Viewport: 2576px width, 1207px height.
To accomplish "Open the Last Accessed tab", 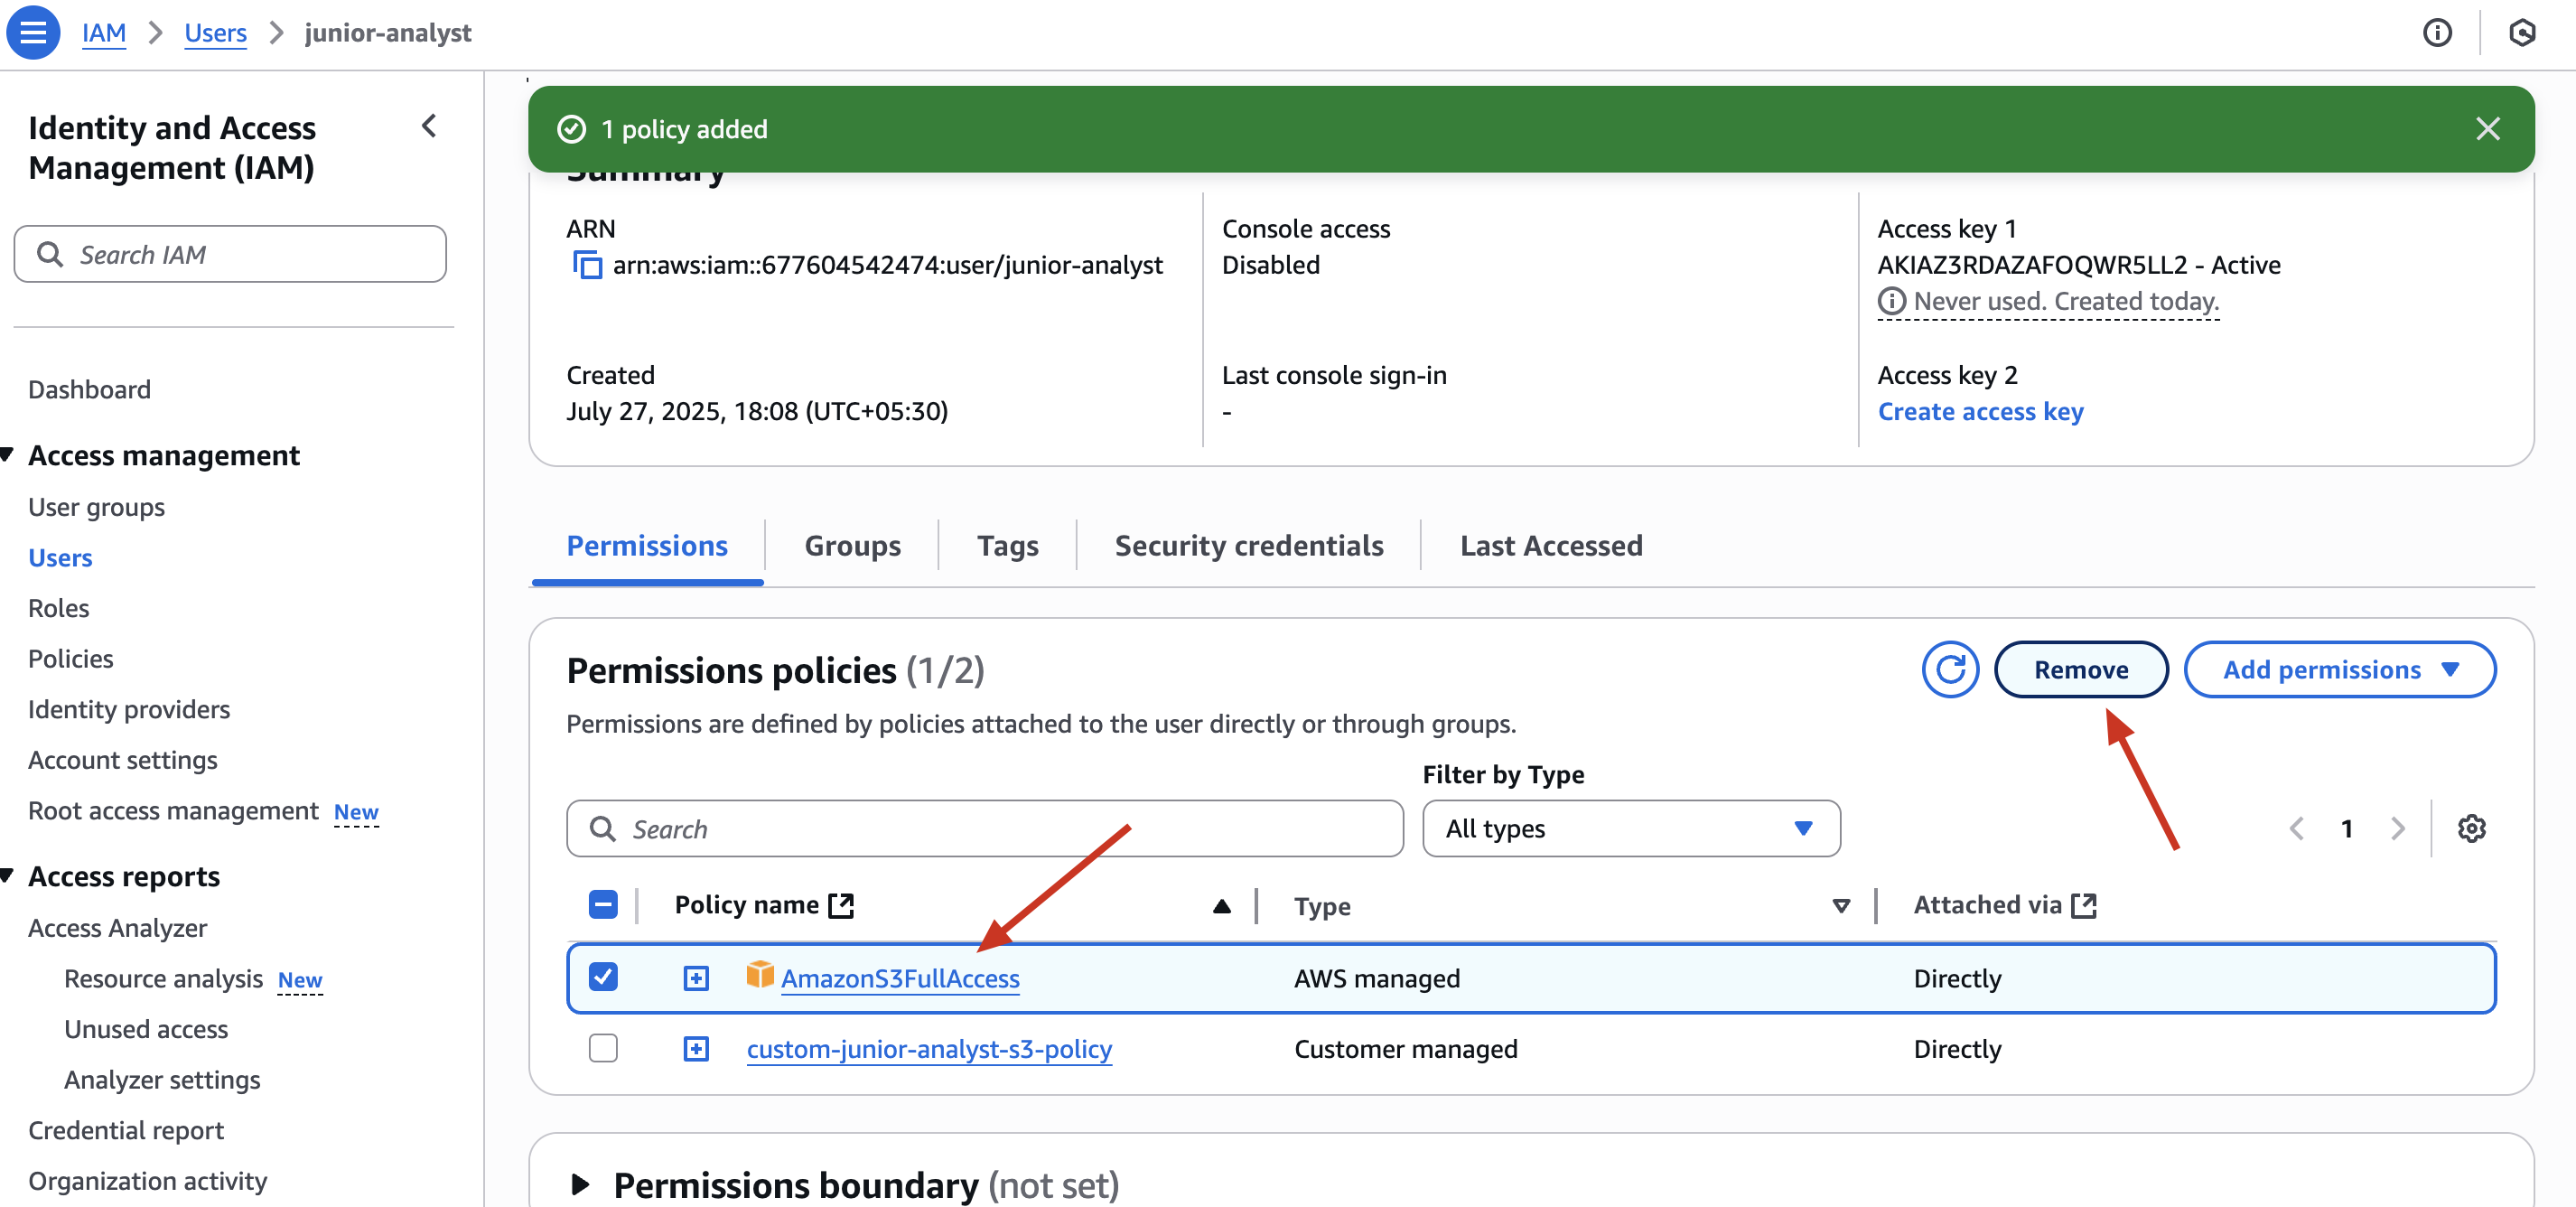I will (1550, 545).
